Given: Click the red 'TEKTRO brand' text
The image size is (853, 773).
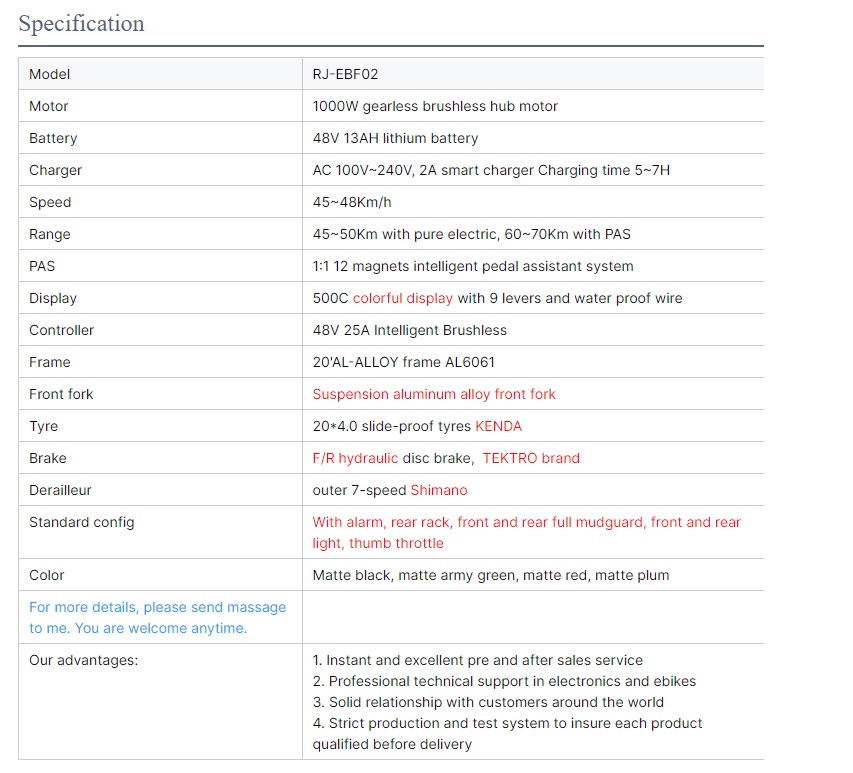Looking at the screenshot, I should pos(531,458).
